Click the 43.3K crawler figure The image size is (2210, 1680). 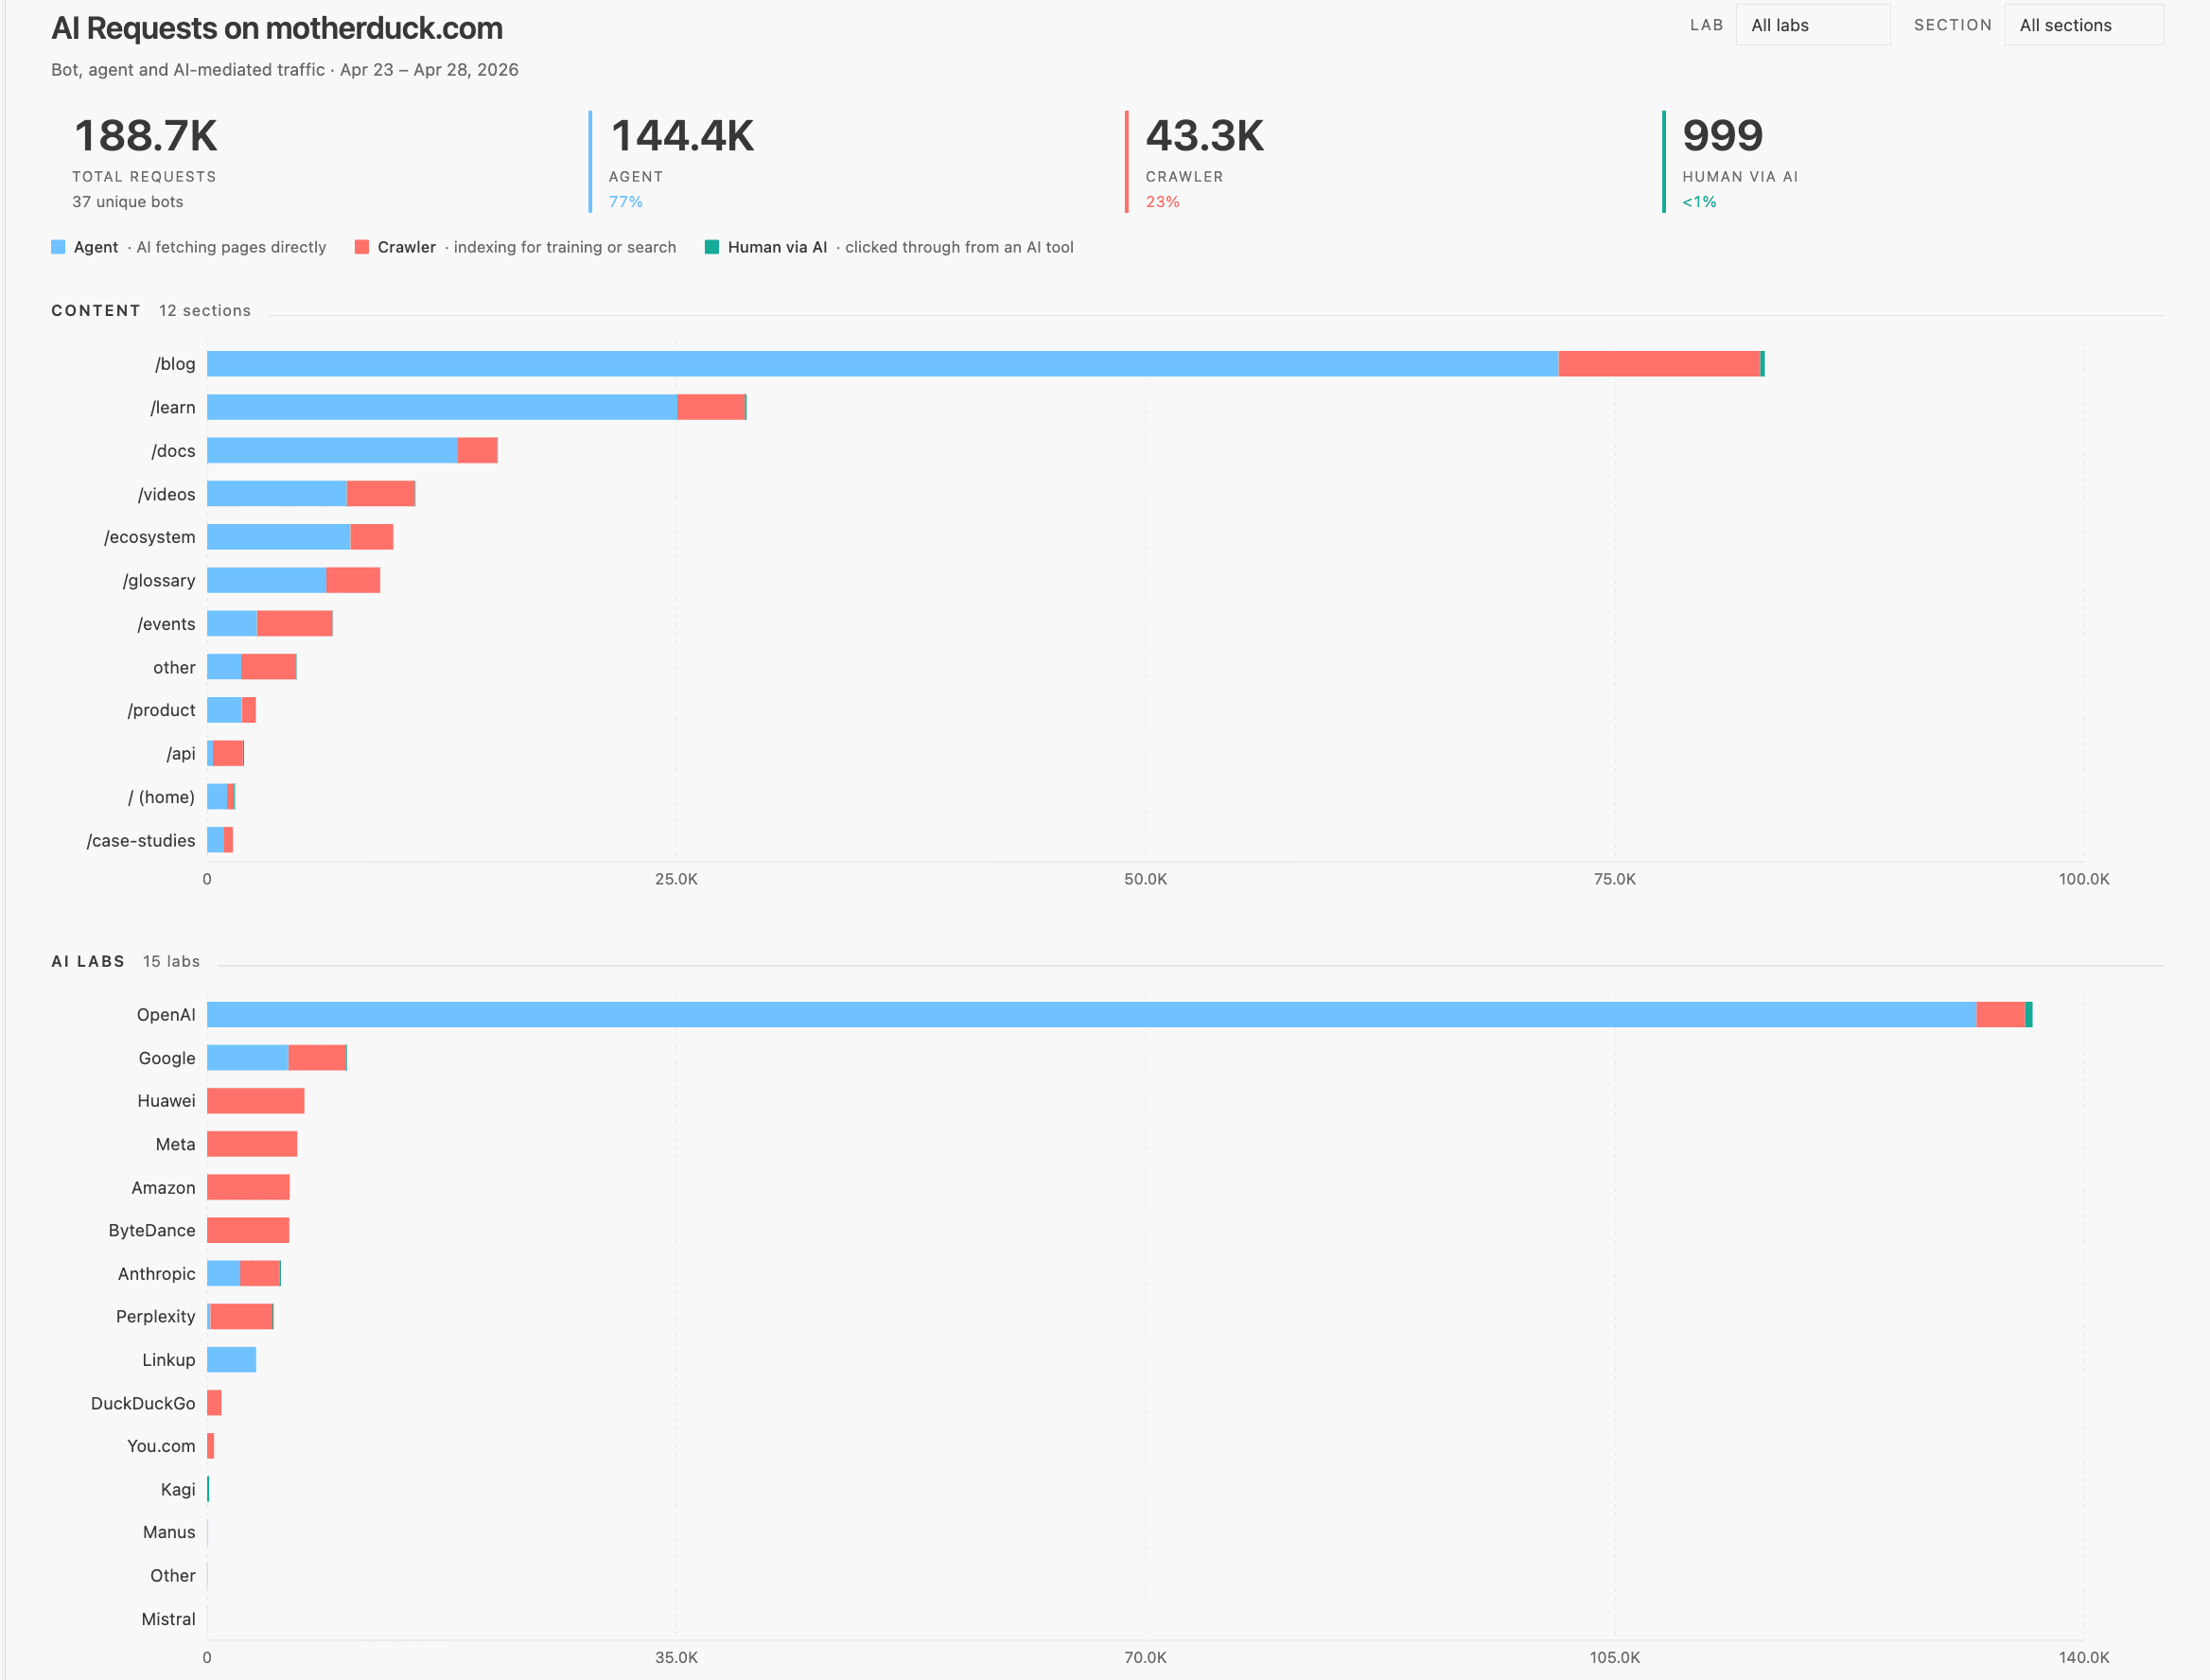pos(1205,136)
